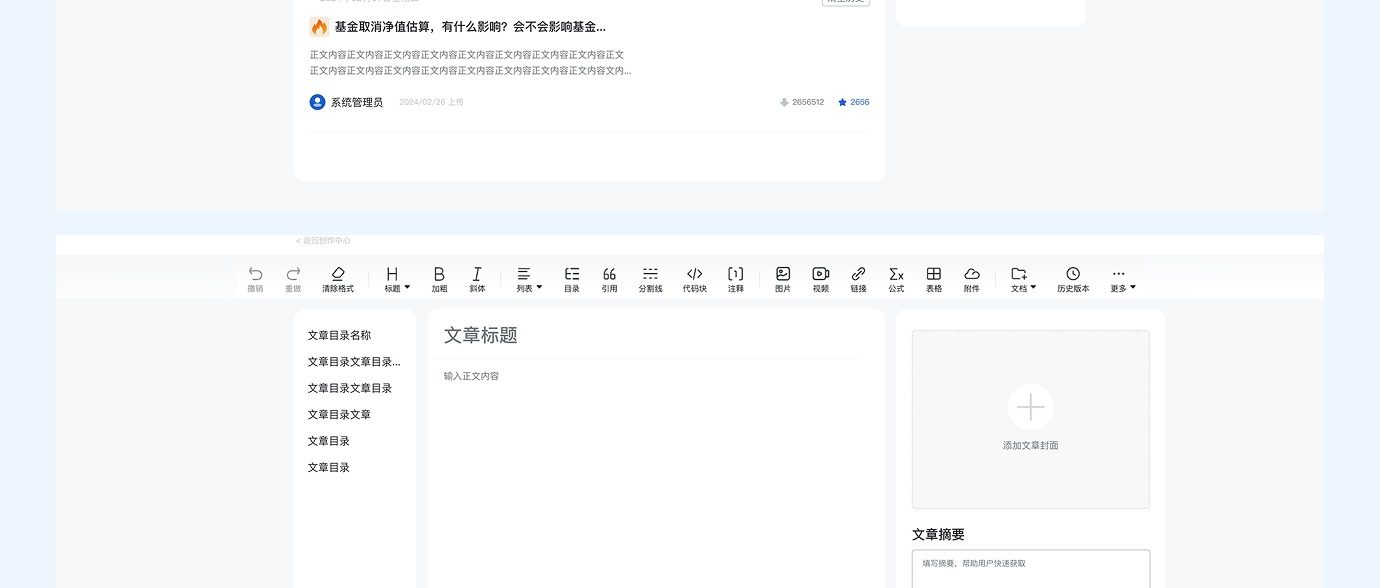Click the download count icon 2656512
The image size is (1380, 588).
784,102
